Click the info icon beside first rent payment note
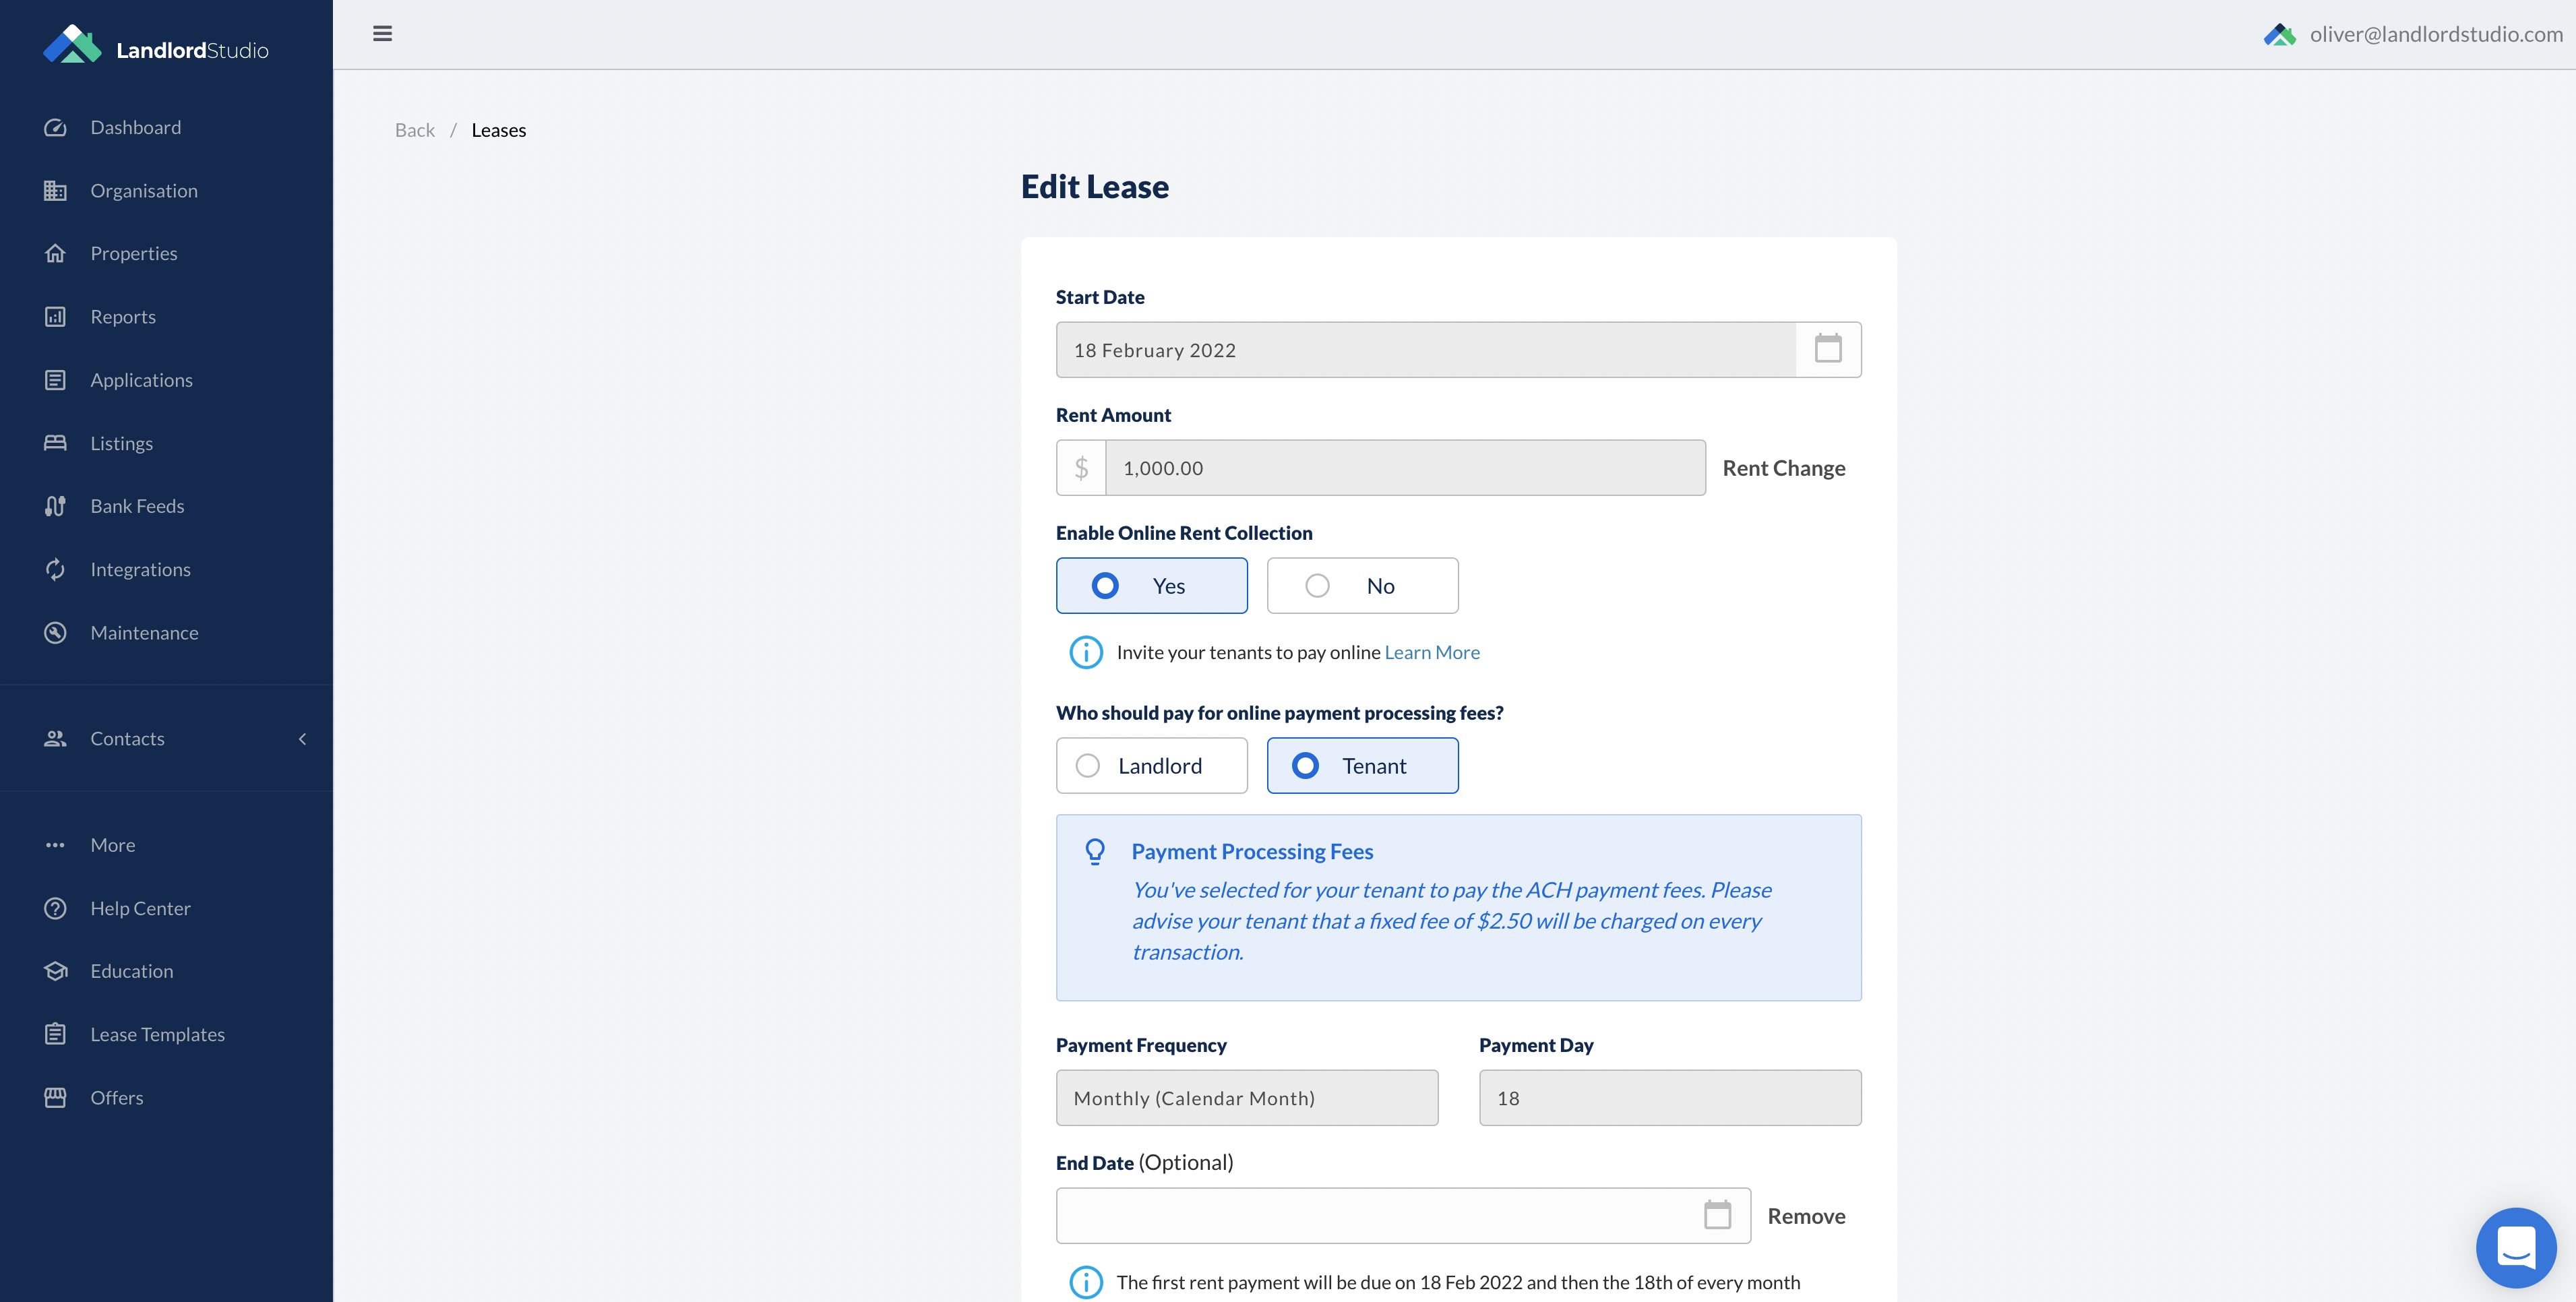The image size is (2576, 1302). [x=1086, y=1282]
